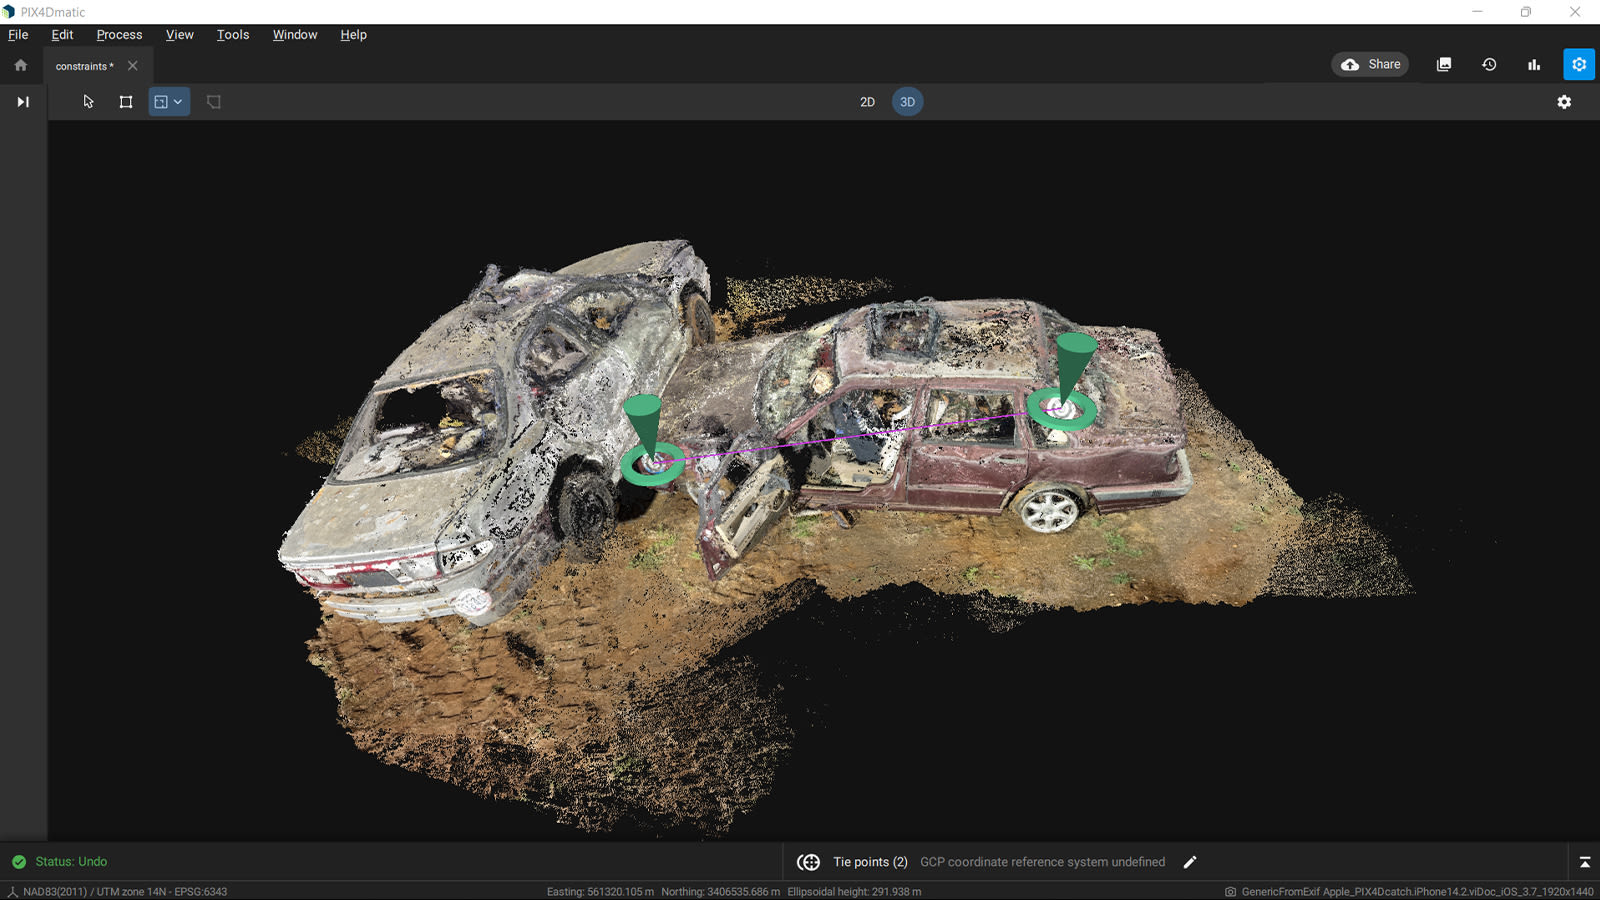
Task: Return to the home screen
Action: [x=20, y=64]
